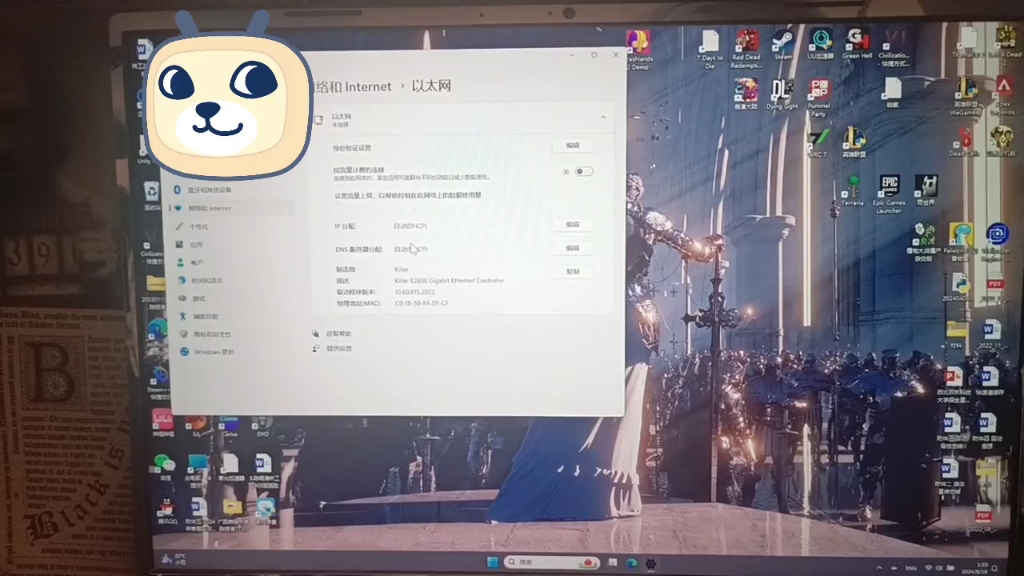This screenshot has height=576, width=1024.
Task: Select the Dying Light desktop icon
Action: (x=782, y=95)
